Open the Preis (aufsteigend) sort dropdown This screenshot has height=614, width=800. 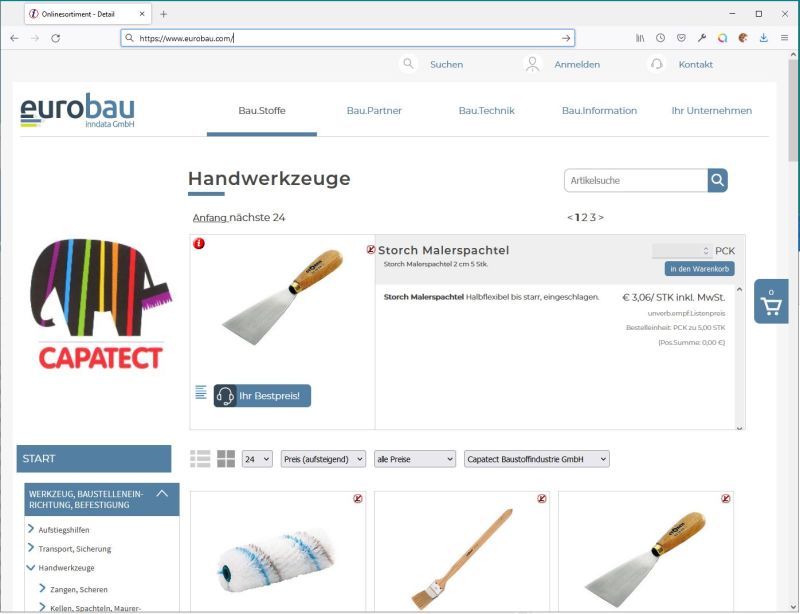tap(323, 459)
